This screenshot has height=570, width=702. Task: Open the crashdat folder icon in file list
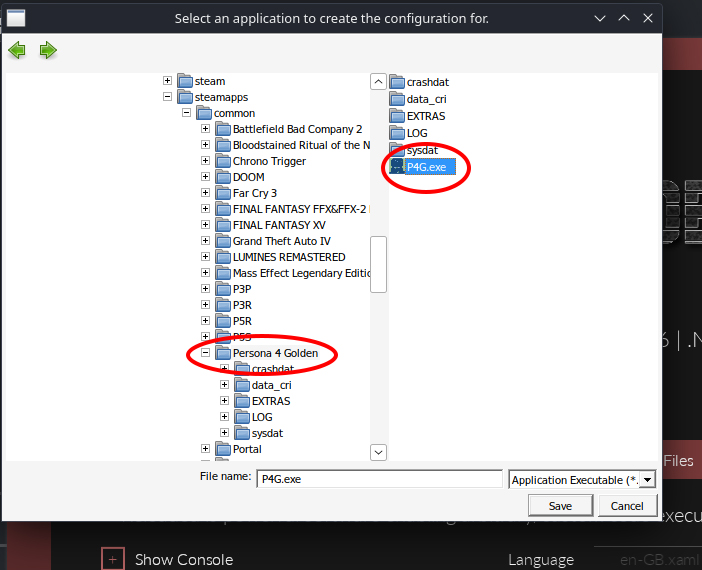point(397,82)
